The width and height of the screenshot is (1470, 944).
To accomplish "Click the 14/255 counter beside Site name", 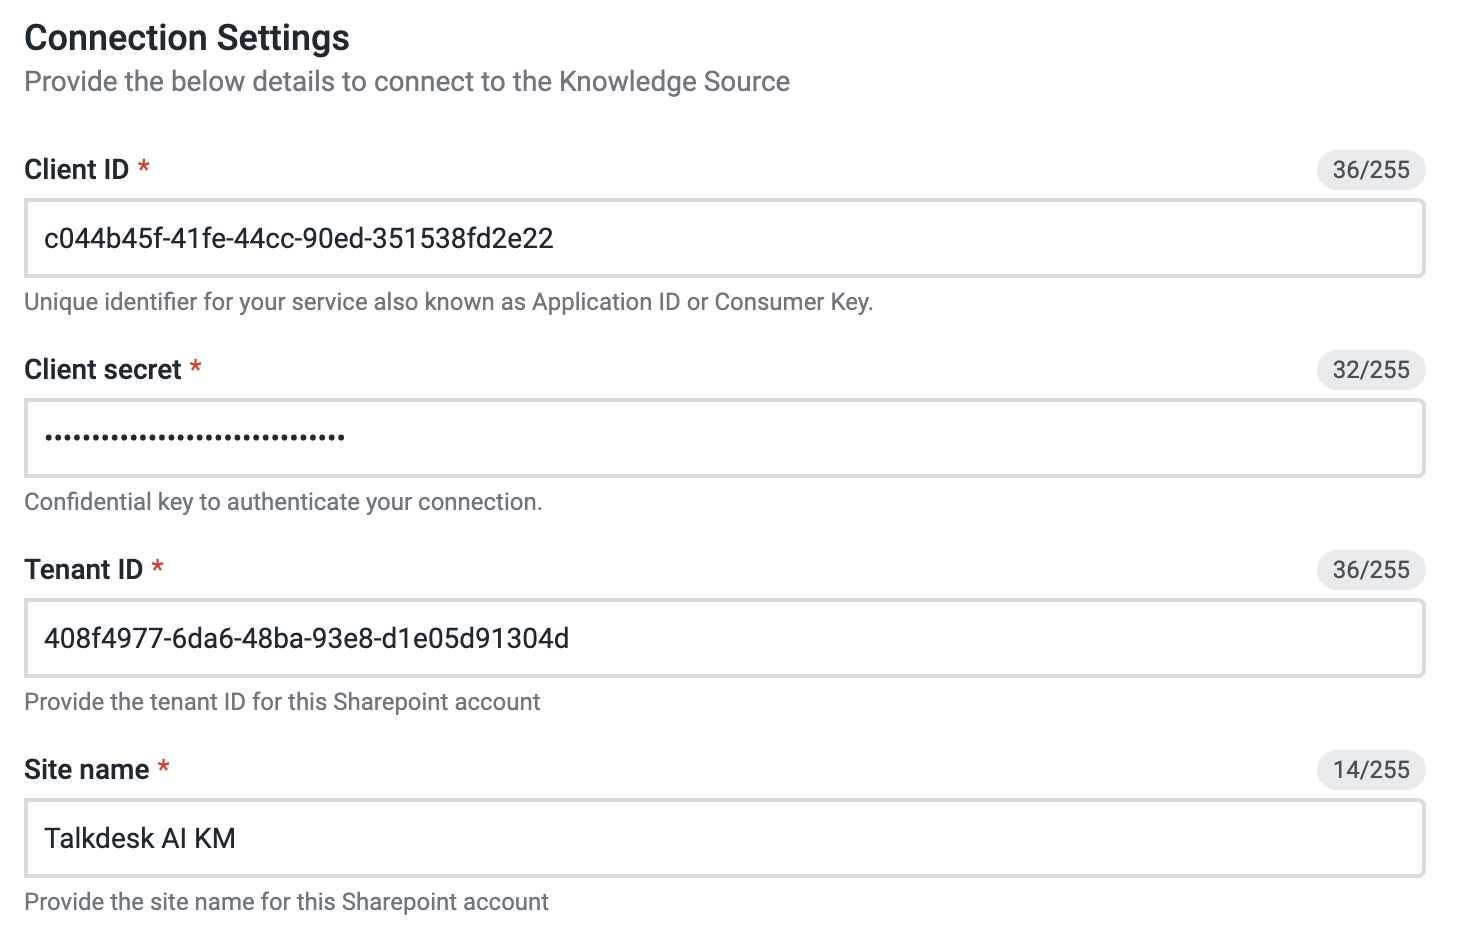I will click(x=1371, y=770).
